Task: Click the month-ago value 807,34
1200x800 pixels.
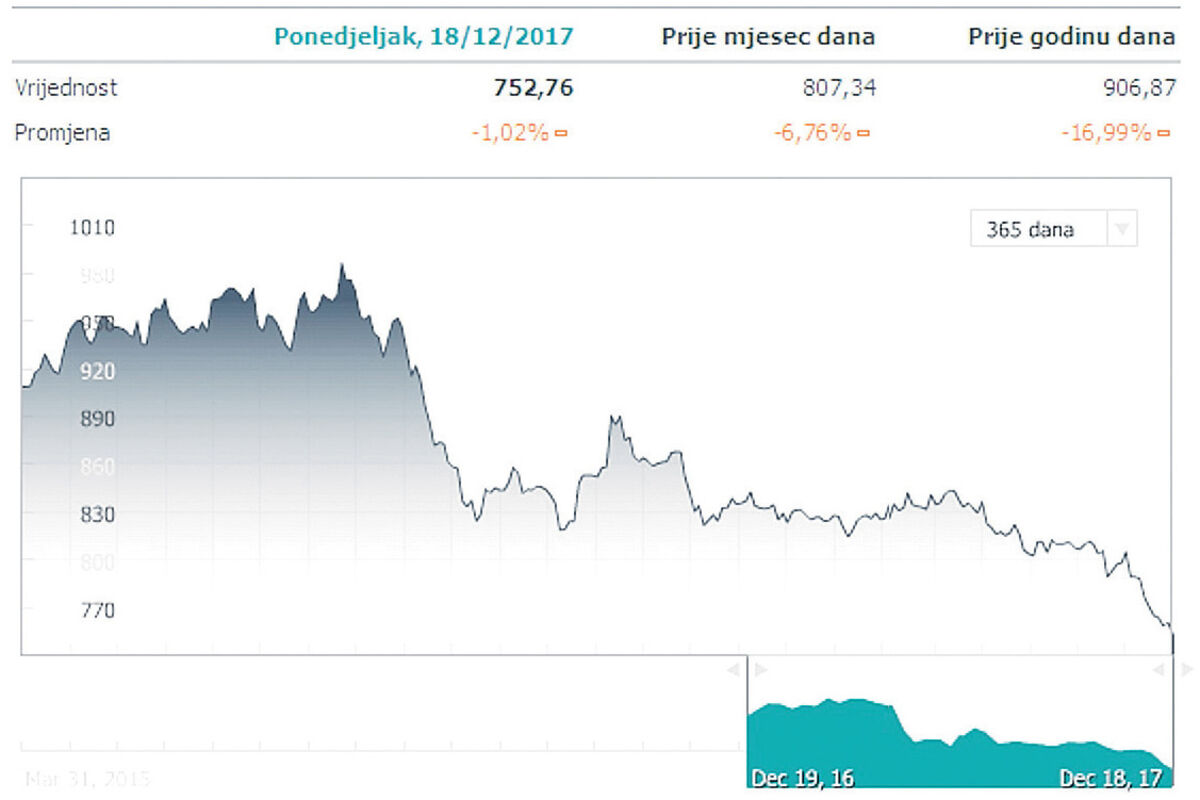Action: [838, 88]
